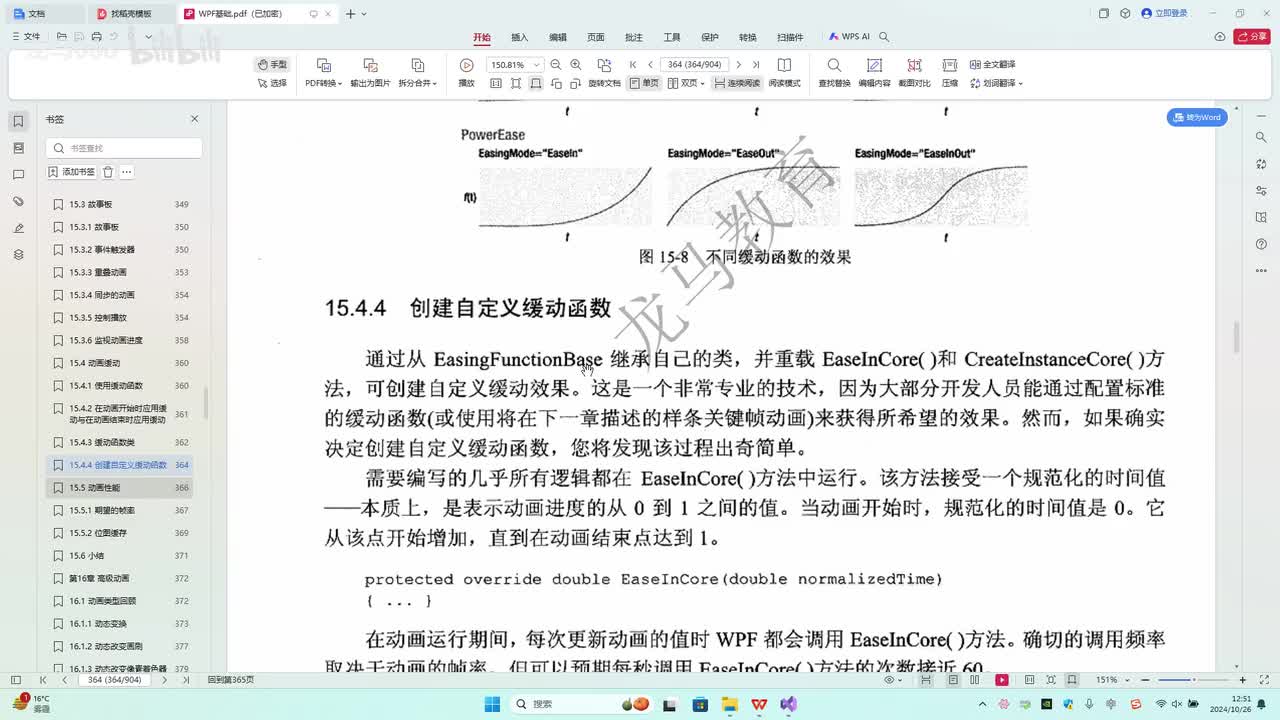Switch to the 找稻壳模板 tab

[x=130, y=14]
